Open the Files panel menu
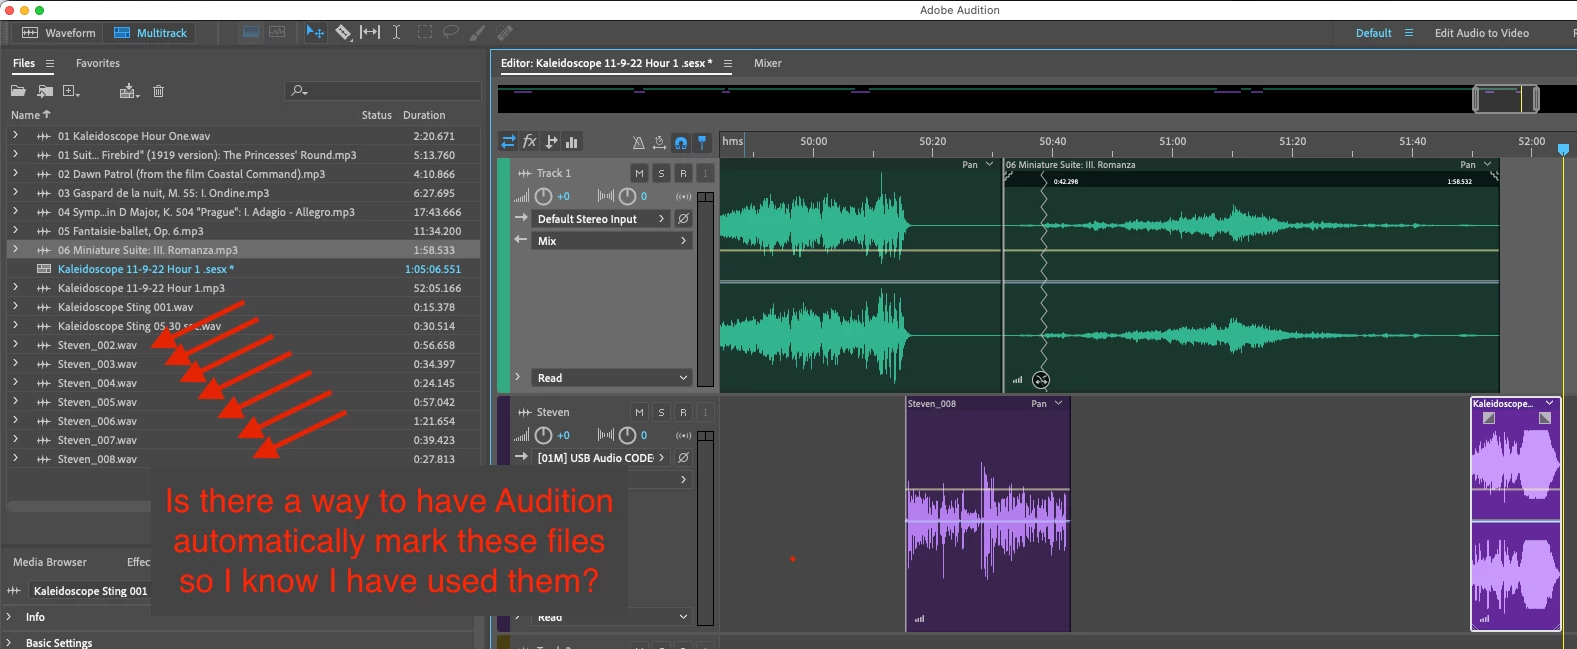Viewport: 1577px width, 649px height. (x=50, y=63)
